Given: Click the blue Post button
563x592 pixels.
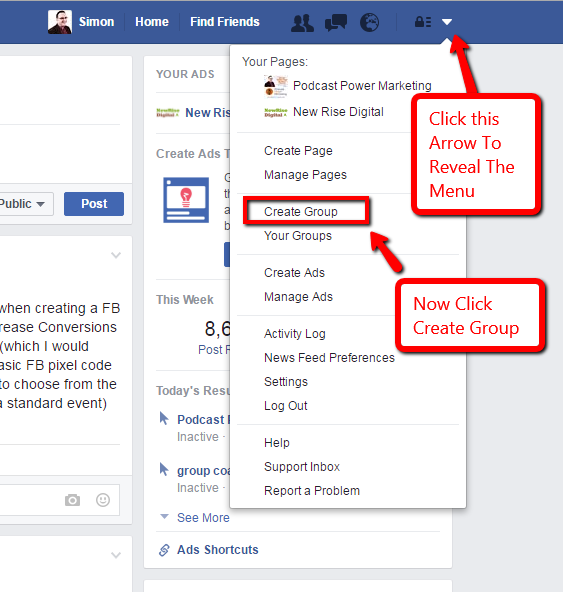Looking at the screenshot, I should click(94, 204).
